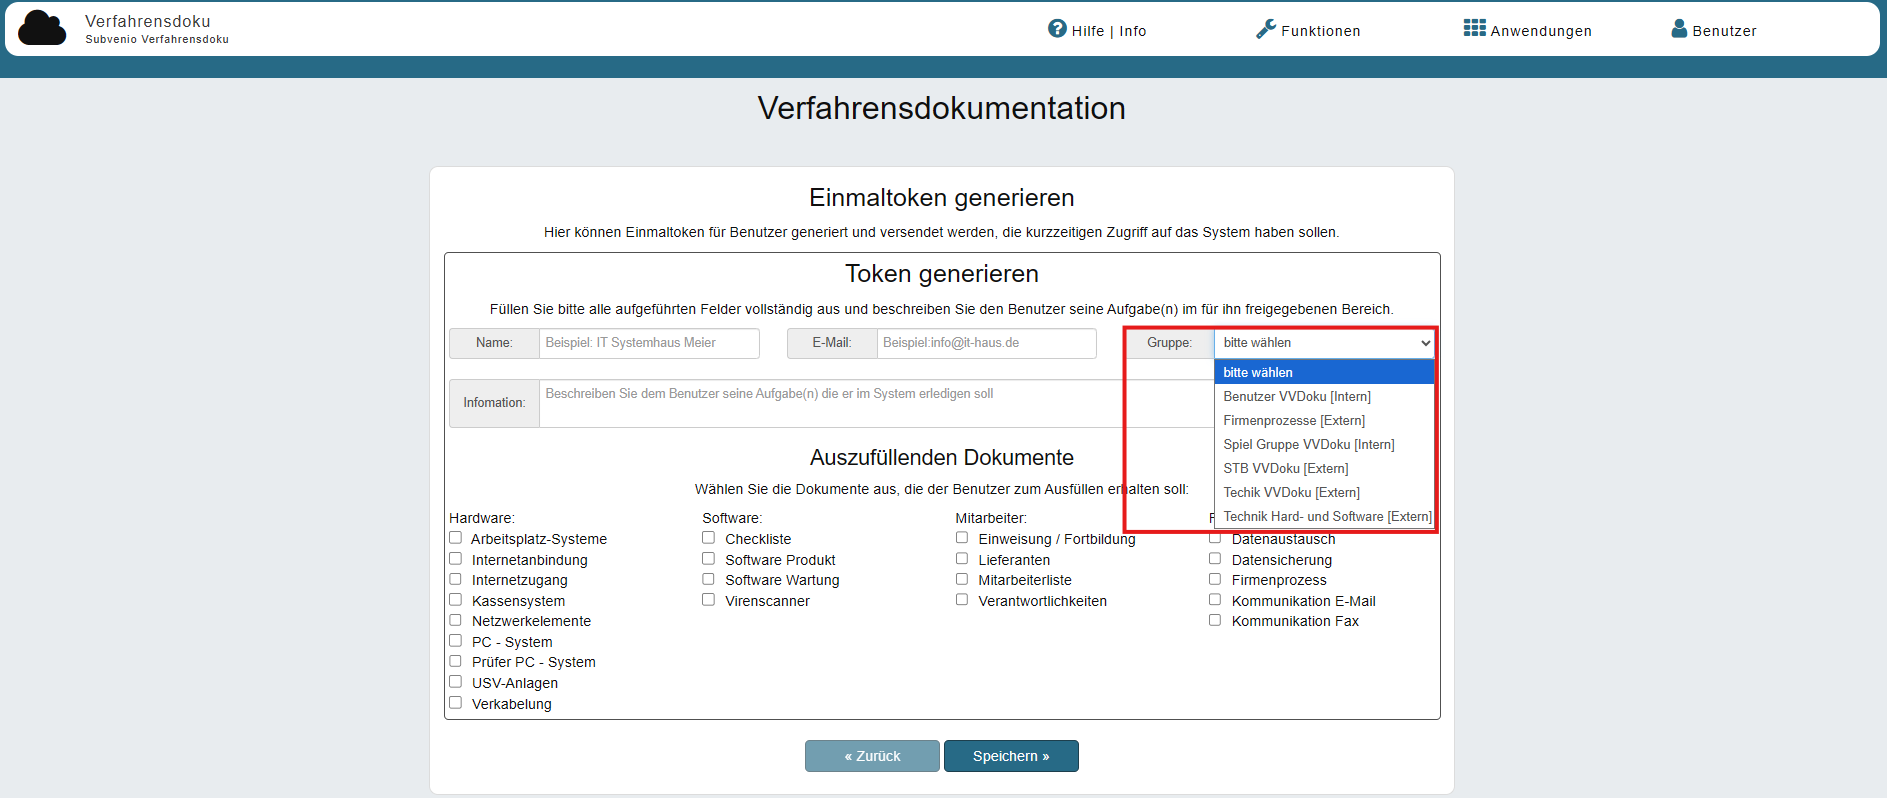
Task: Select 'Spiel Gruppe VVDoku [Intern]' option
Action: 1324,444
